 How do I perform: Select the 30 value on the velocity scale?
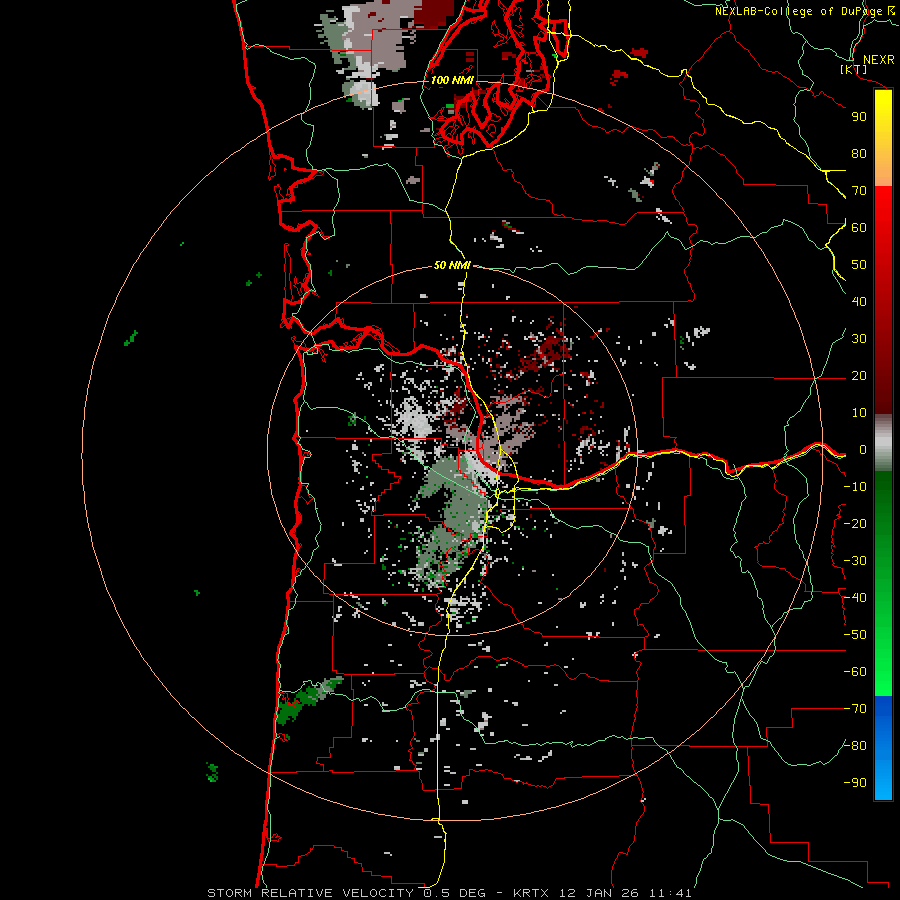pos(859,339)
